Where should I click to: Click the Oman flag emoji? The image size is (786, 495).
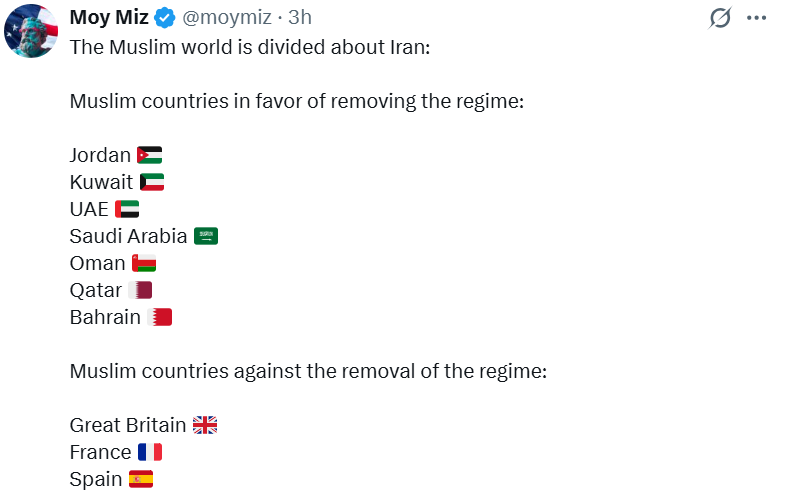click(x=144, y=263)
